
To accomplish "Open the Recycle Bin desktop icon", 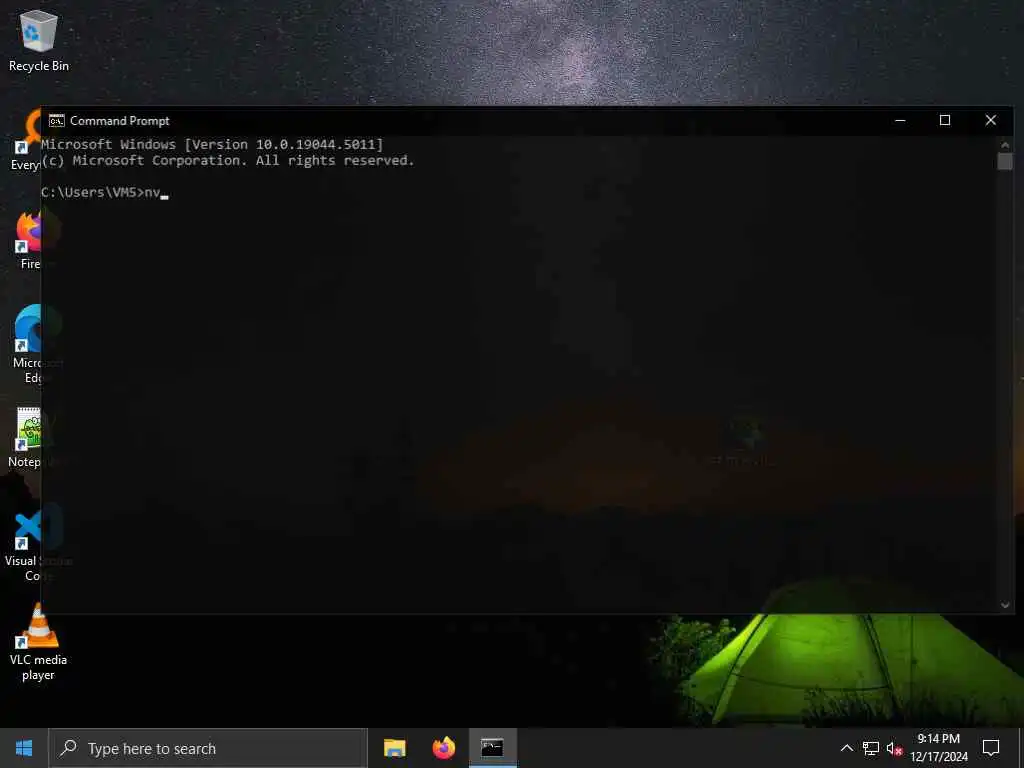I will [x=39, y=41].
